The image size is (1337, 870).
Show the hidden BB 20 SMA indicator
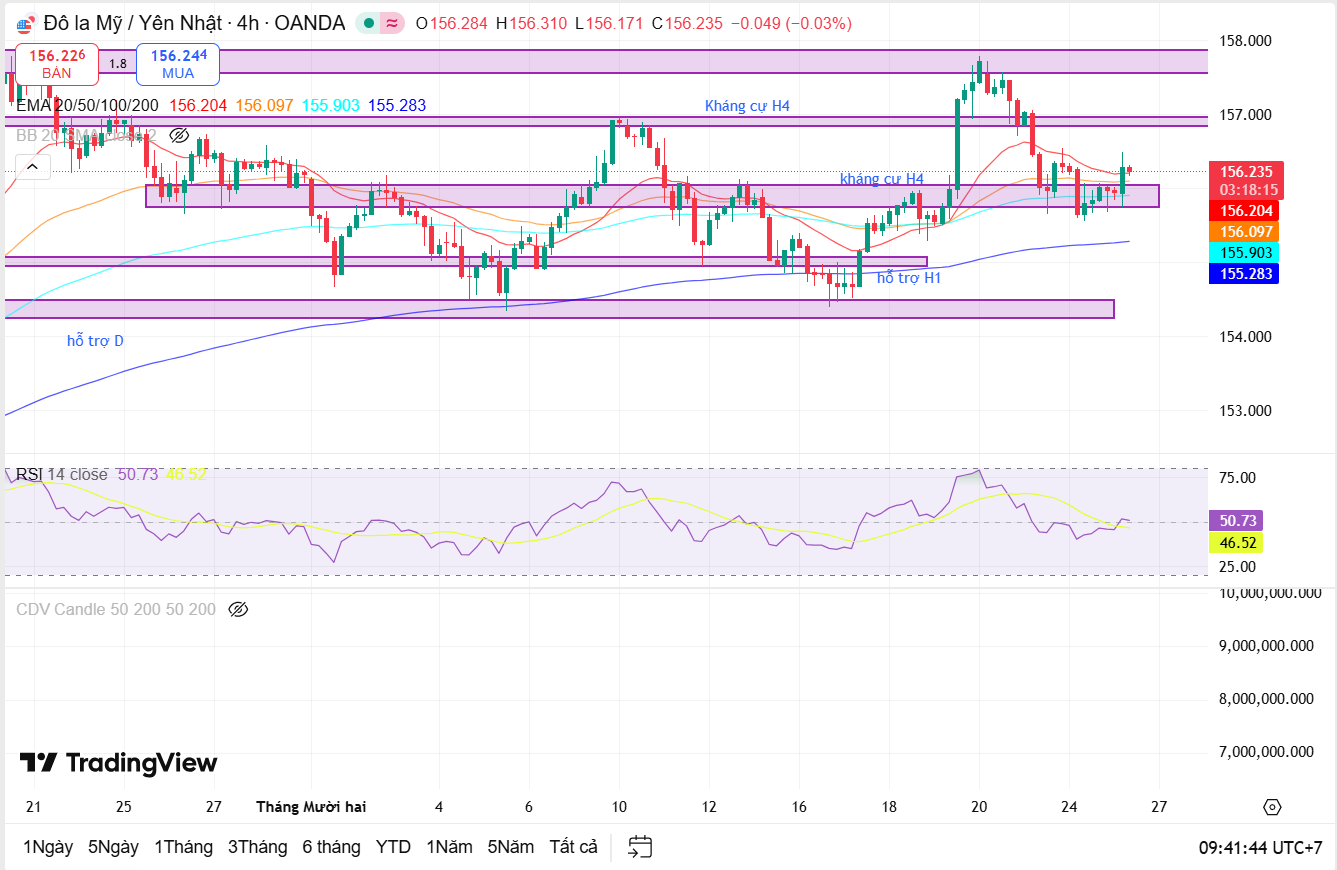(180, 136)
